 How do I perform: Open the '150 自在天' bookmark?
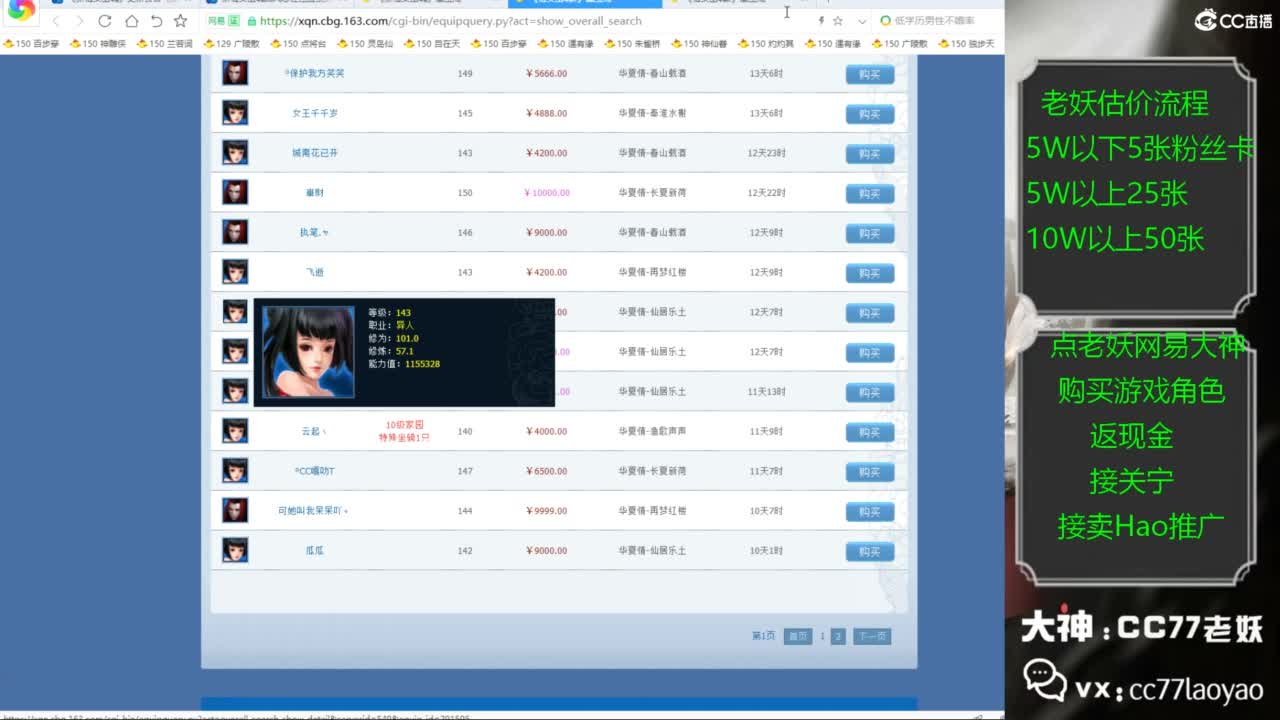pyautogui.click(x=432, y=44)
